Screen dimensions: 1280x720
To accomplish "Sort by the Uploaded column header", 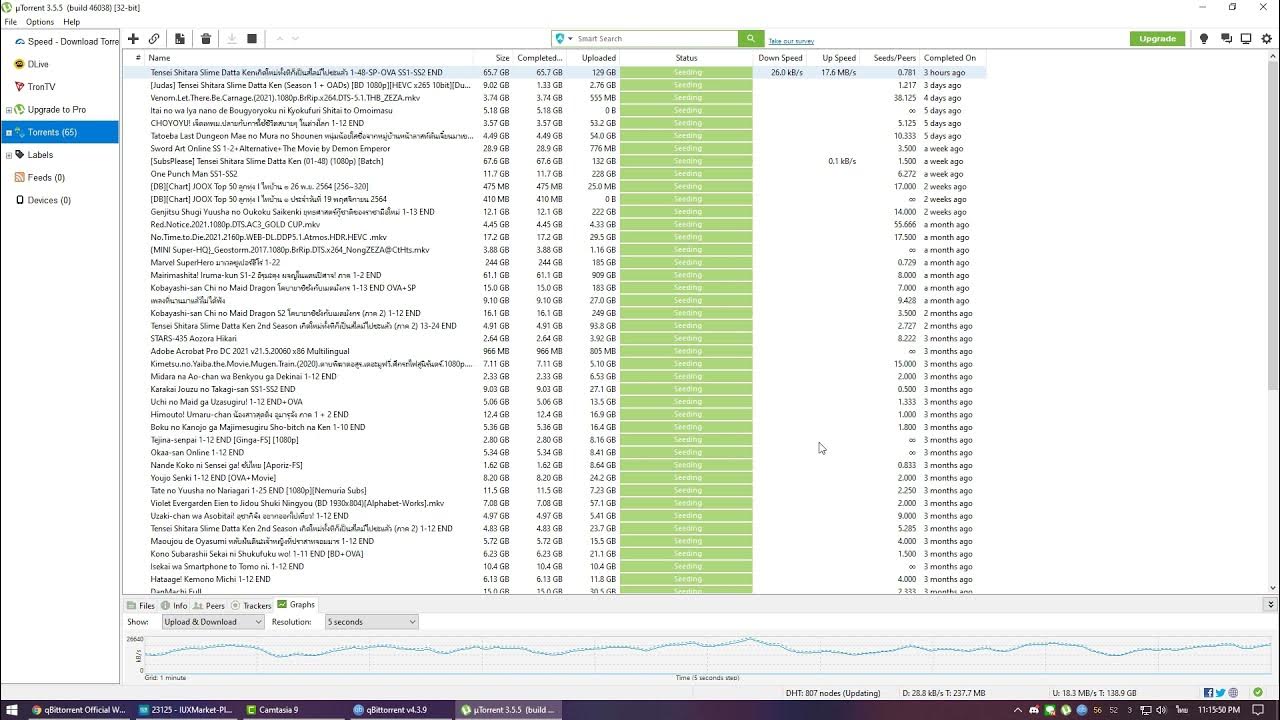I will tap(593, 58).
